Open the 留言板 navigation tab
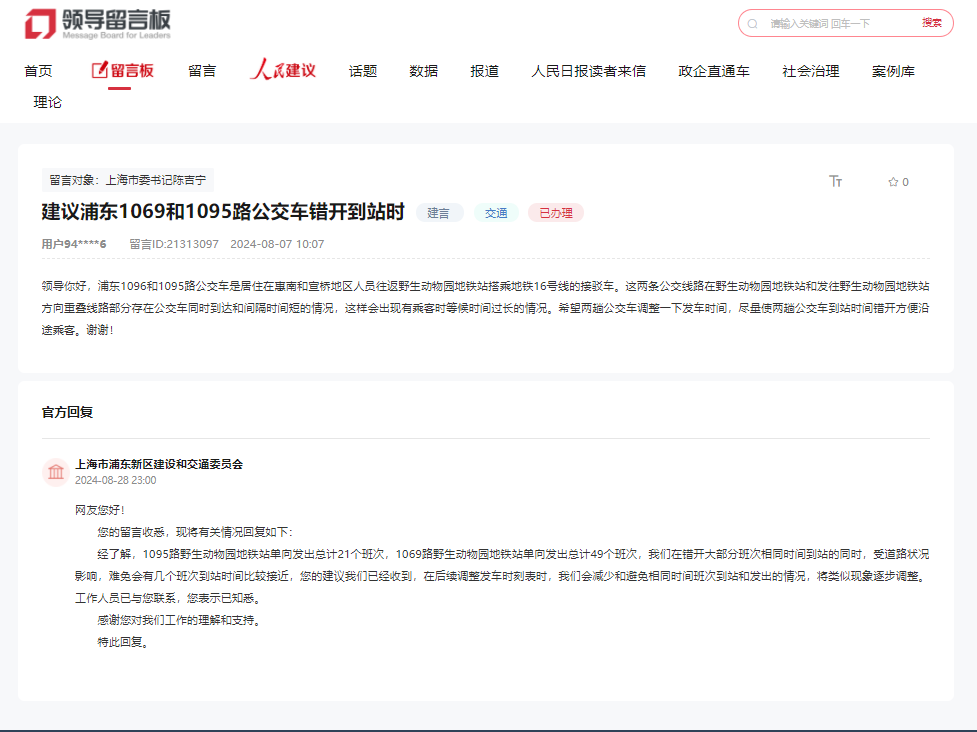The image size is (977, 732). click(x=122, y=71)
